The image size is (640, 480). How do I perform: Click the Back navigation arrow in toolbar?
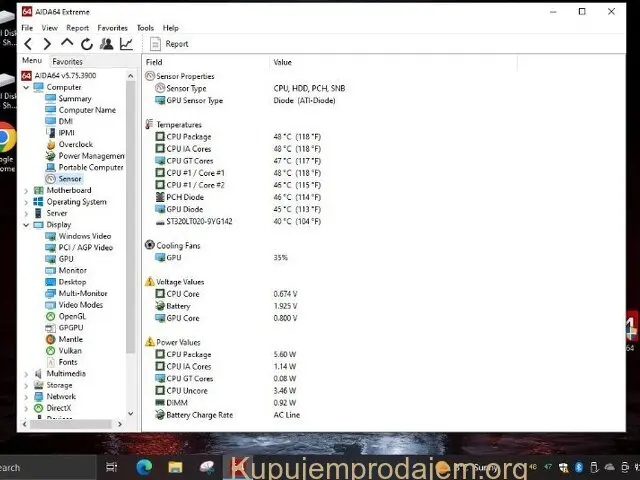28,44
